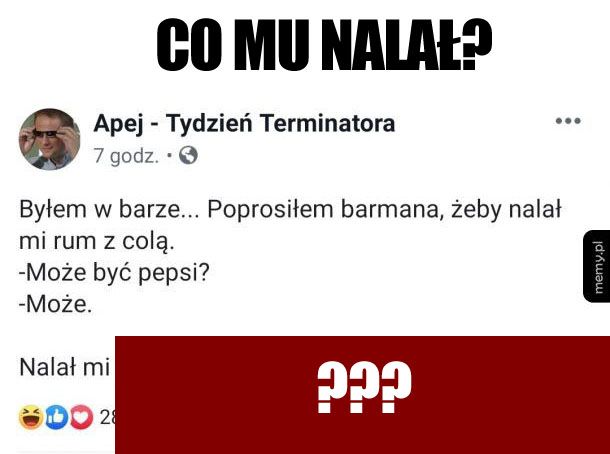610x454 pixels.
Task: Click the Nalał mi text
Action: click(65, 367)
